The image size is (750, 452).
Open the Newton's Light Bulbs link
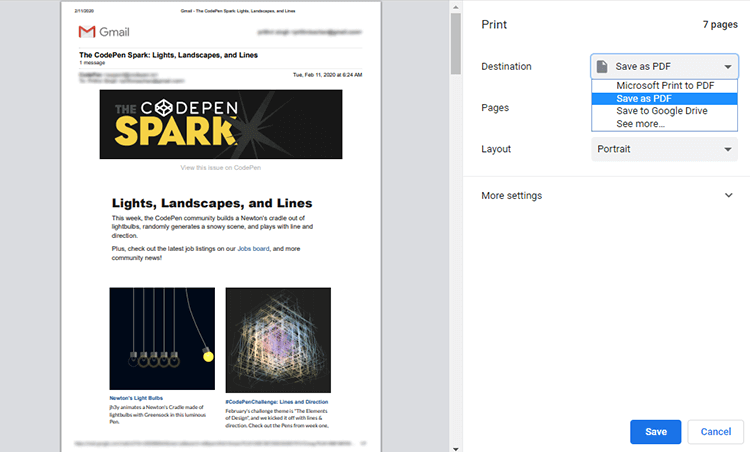[x=136, y=398]
